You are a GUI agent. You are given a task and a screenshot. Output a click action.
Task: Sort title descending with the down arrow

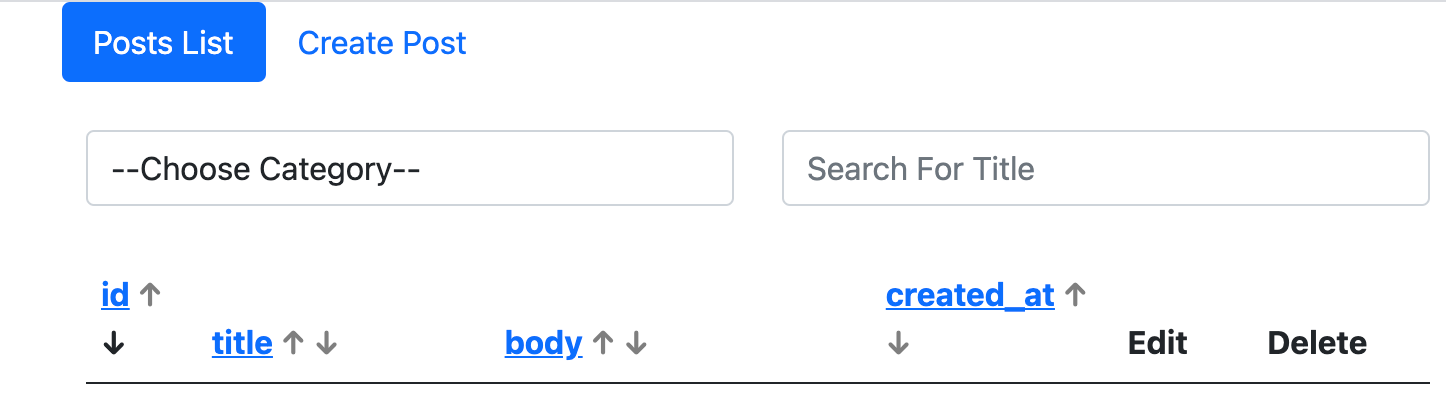[327, 343]
